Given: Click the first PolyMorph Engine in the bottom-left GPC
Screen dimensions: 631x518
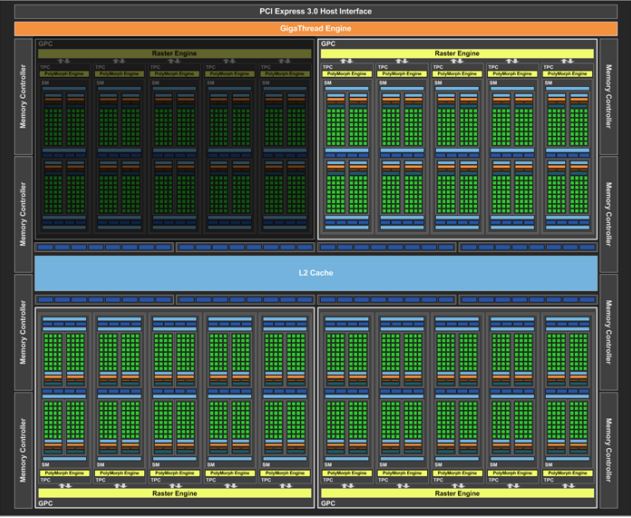Looking at the screenshot, I should click(64, 473).
